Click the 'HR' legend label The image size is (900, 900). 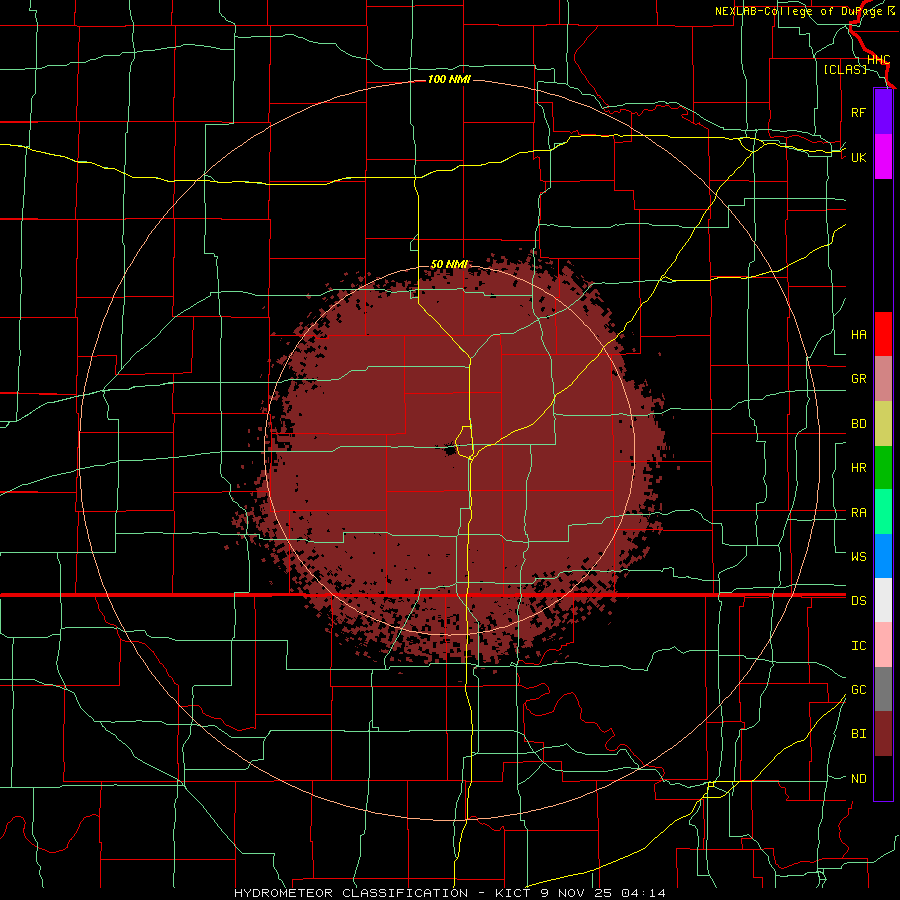858,468
